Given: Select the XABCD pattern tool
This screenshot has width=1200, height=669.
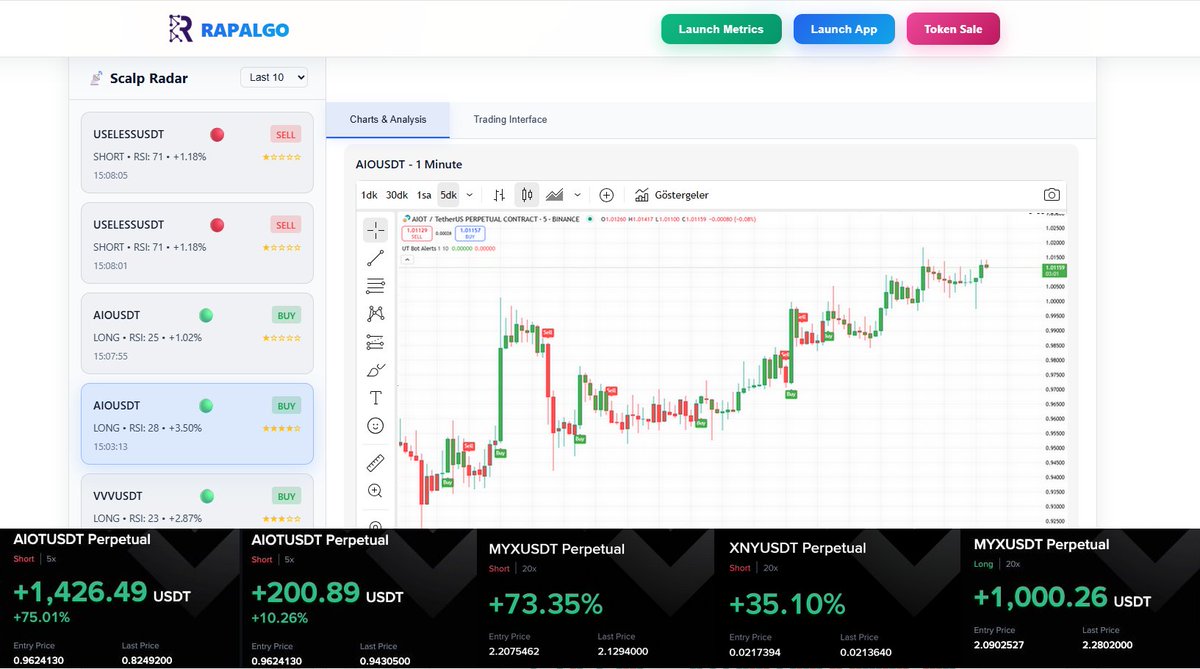Looking at the screenshot, I should pyautogui.click(x=375, y=314).
